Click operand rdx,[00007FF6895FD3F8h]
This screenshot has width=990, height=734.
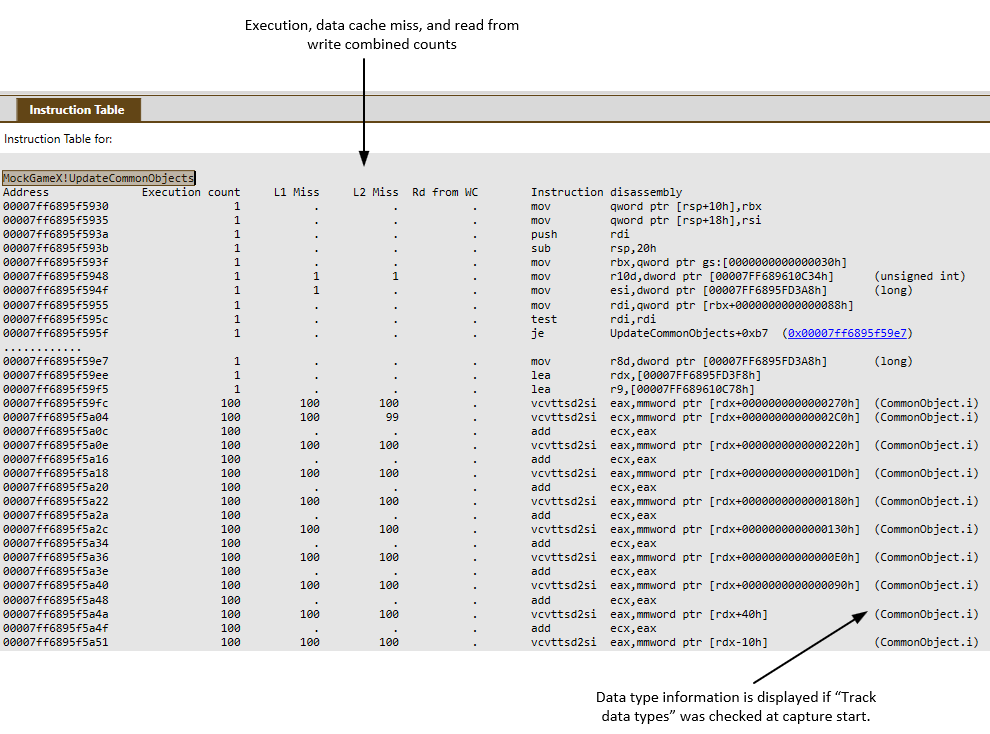point(685,376)
